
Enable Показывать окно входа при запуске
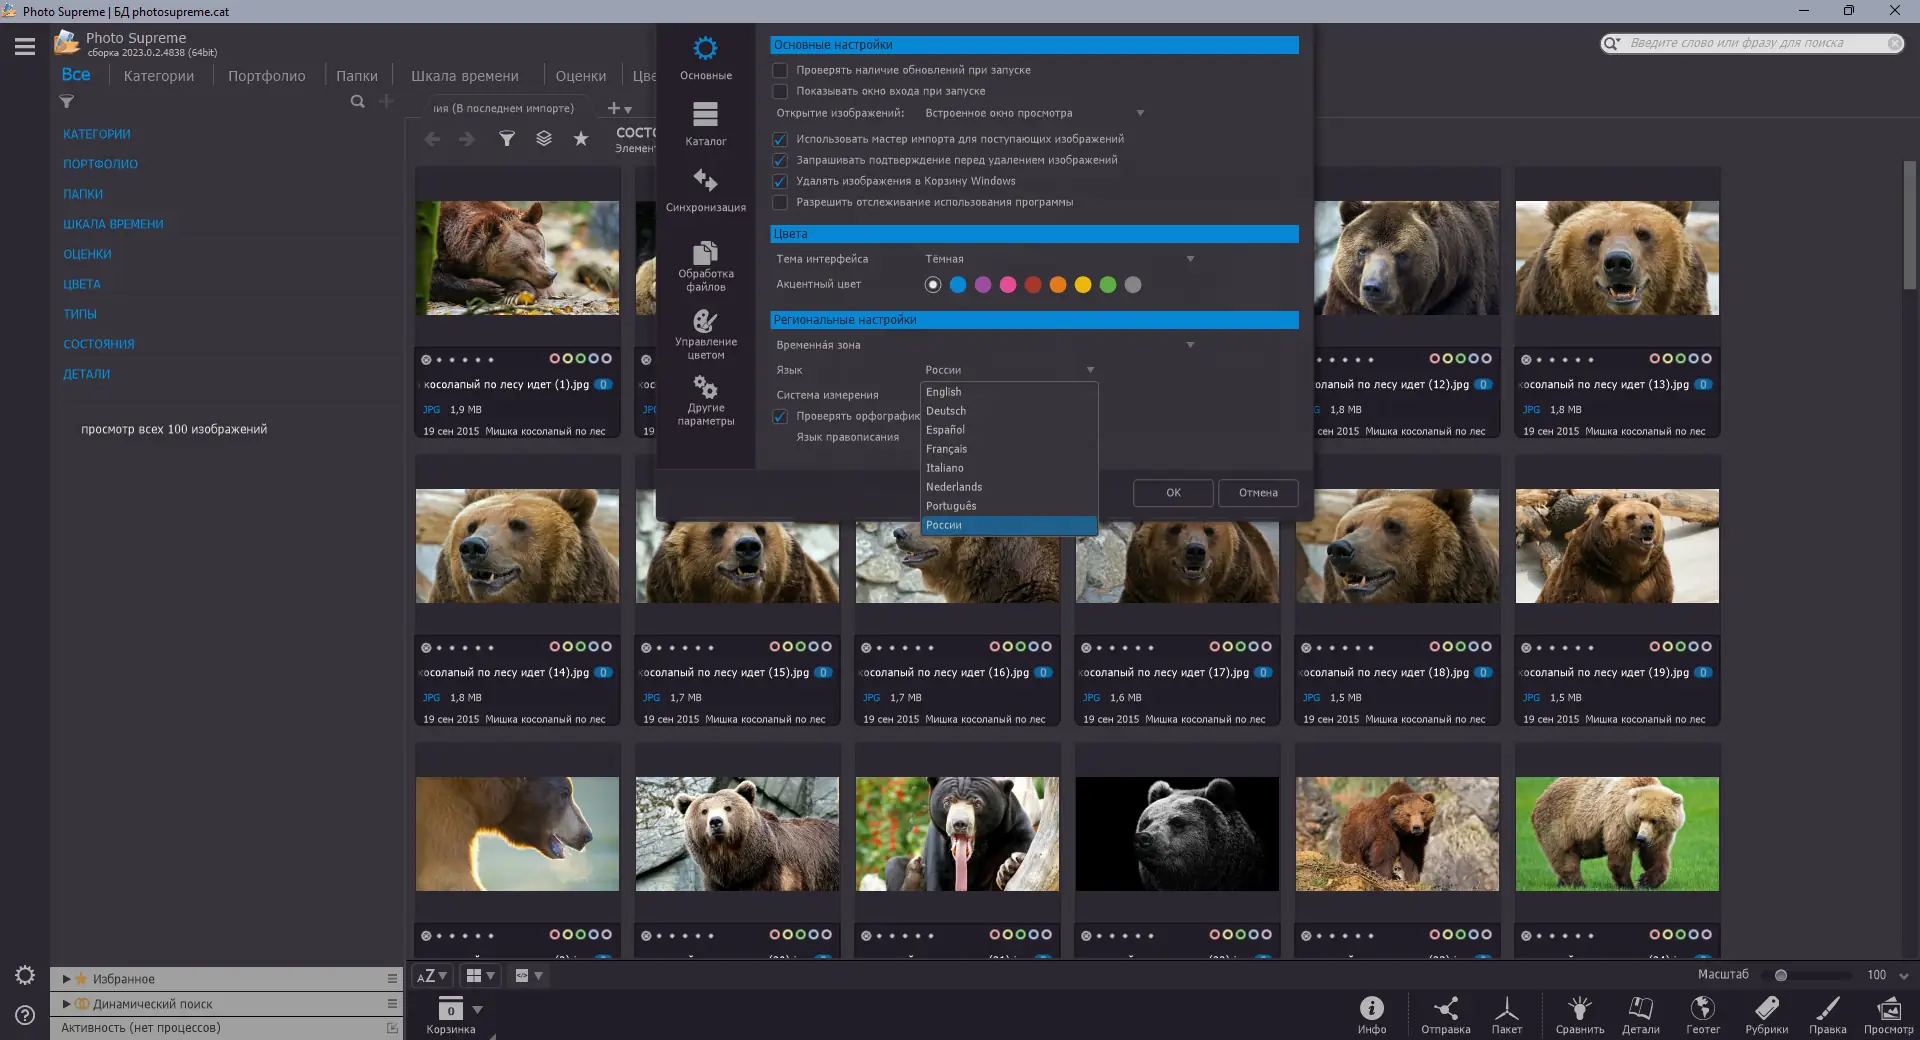tap(780, 91)
